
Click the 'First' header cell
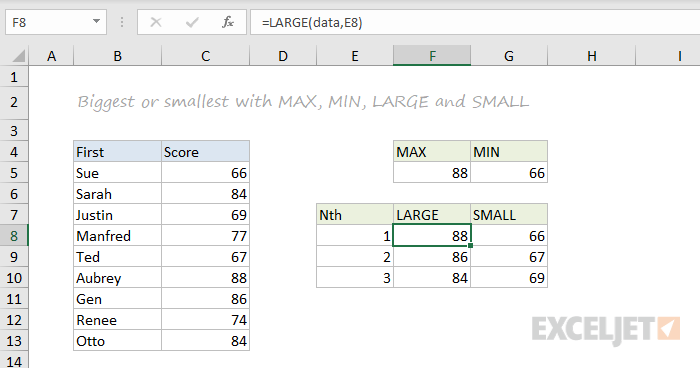117,152
